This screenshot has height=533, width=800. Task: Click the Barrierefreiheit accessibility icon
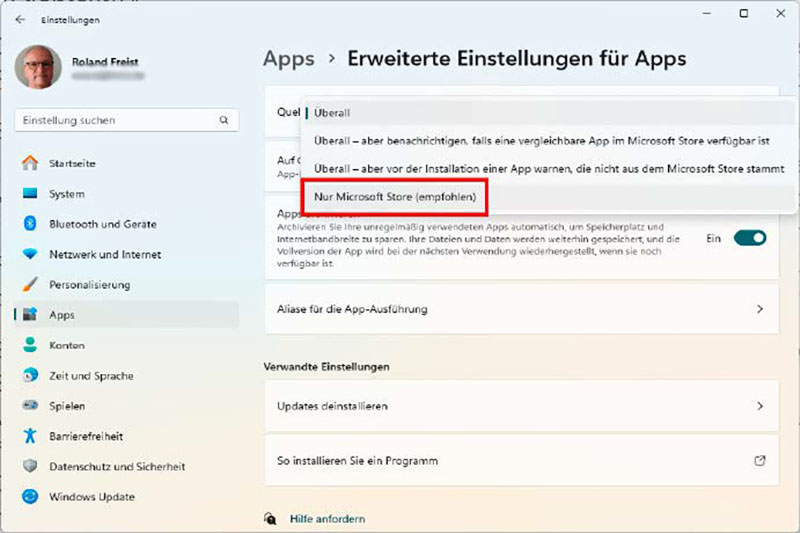coord(30,436)
